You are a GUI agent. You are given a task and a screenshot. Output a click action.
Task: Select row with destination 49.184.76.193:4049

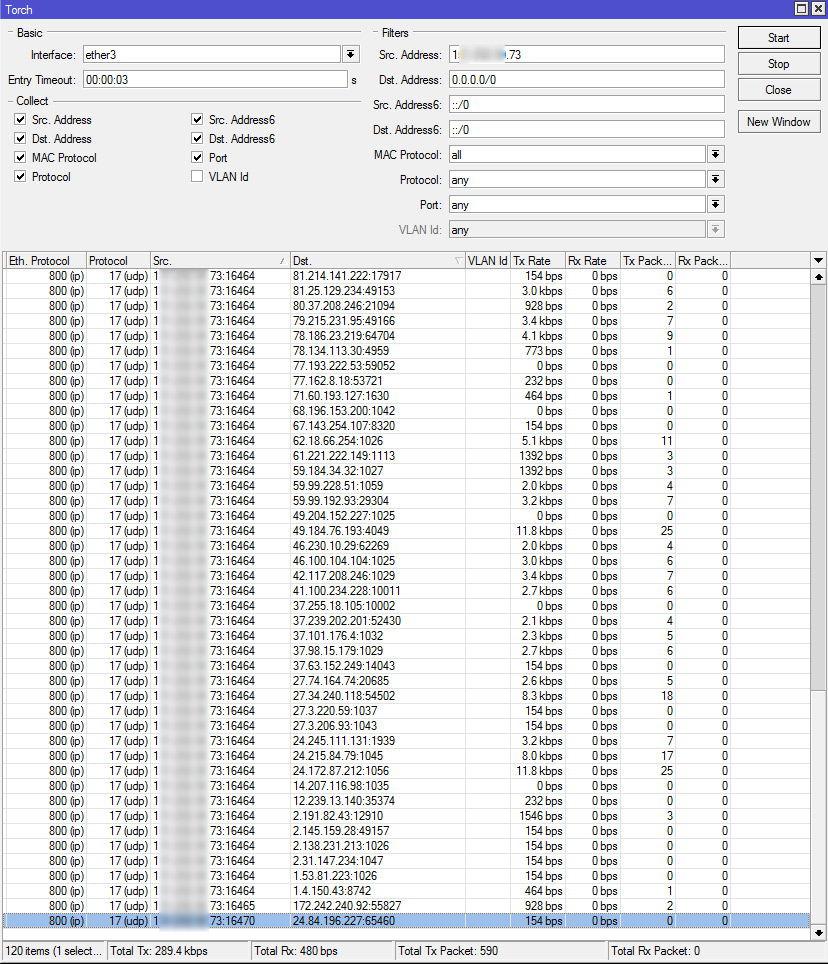[x=406, y=531]
